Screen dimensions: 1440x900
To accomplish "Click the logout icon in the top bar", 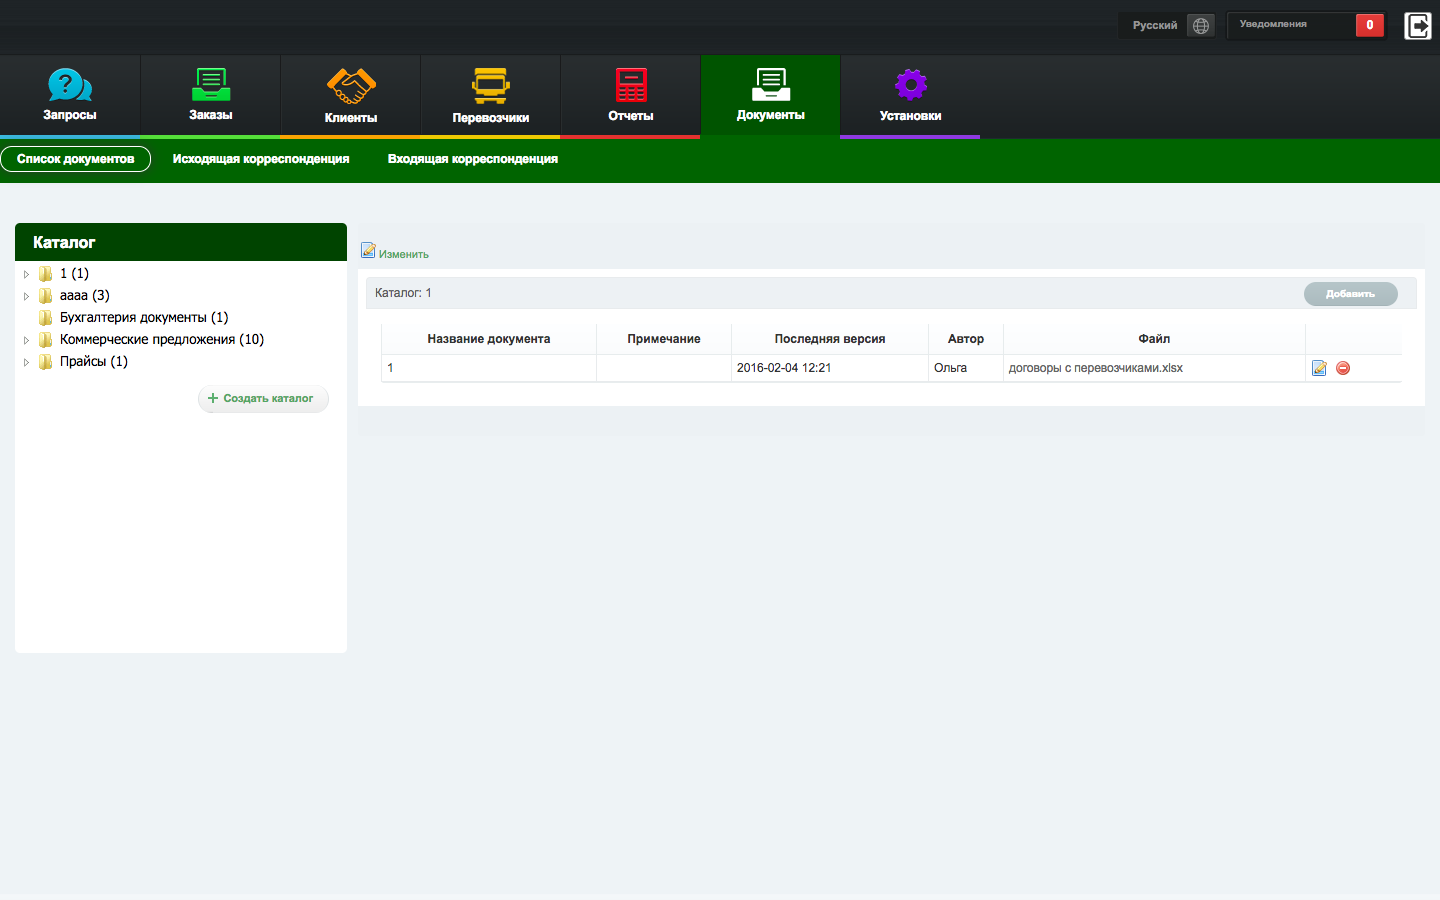I will click(1418, 25).
